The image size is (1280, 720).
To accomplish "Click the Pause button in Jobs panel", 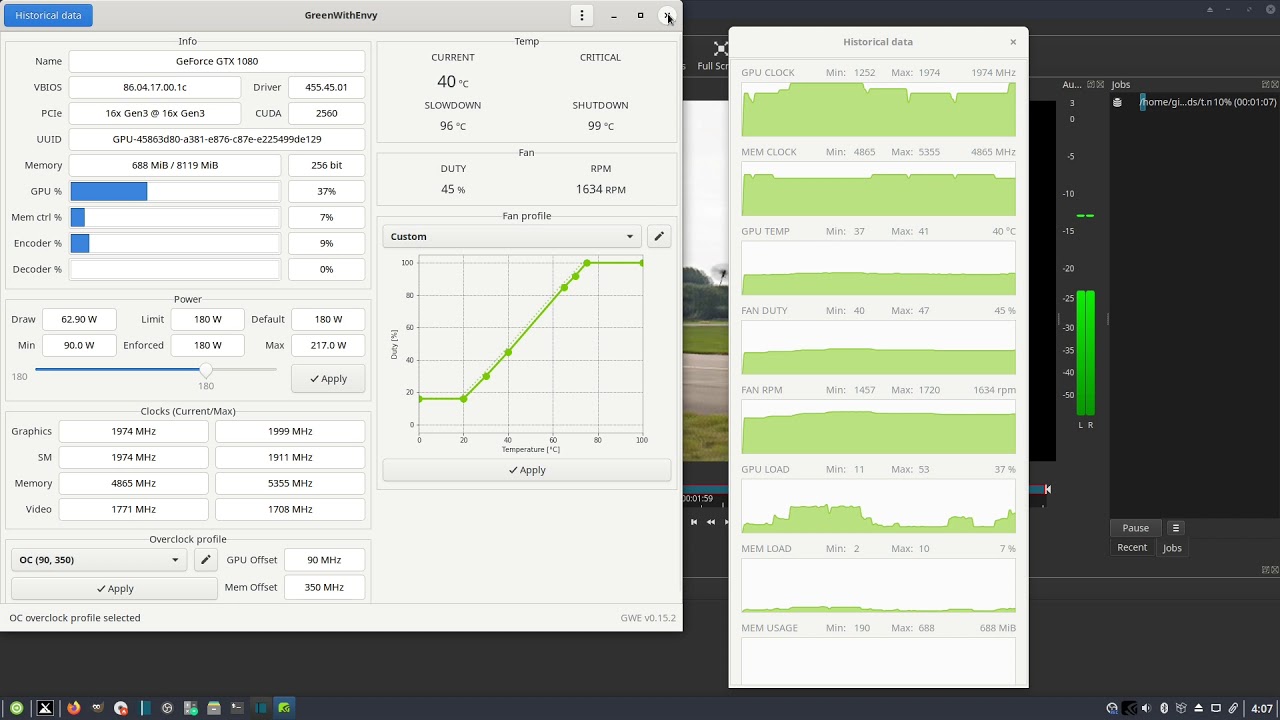I will [1135, 528].
